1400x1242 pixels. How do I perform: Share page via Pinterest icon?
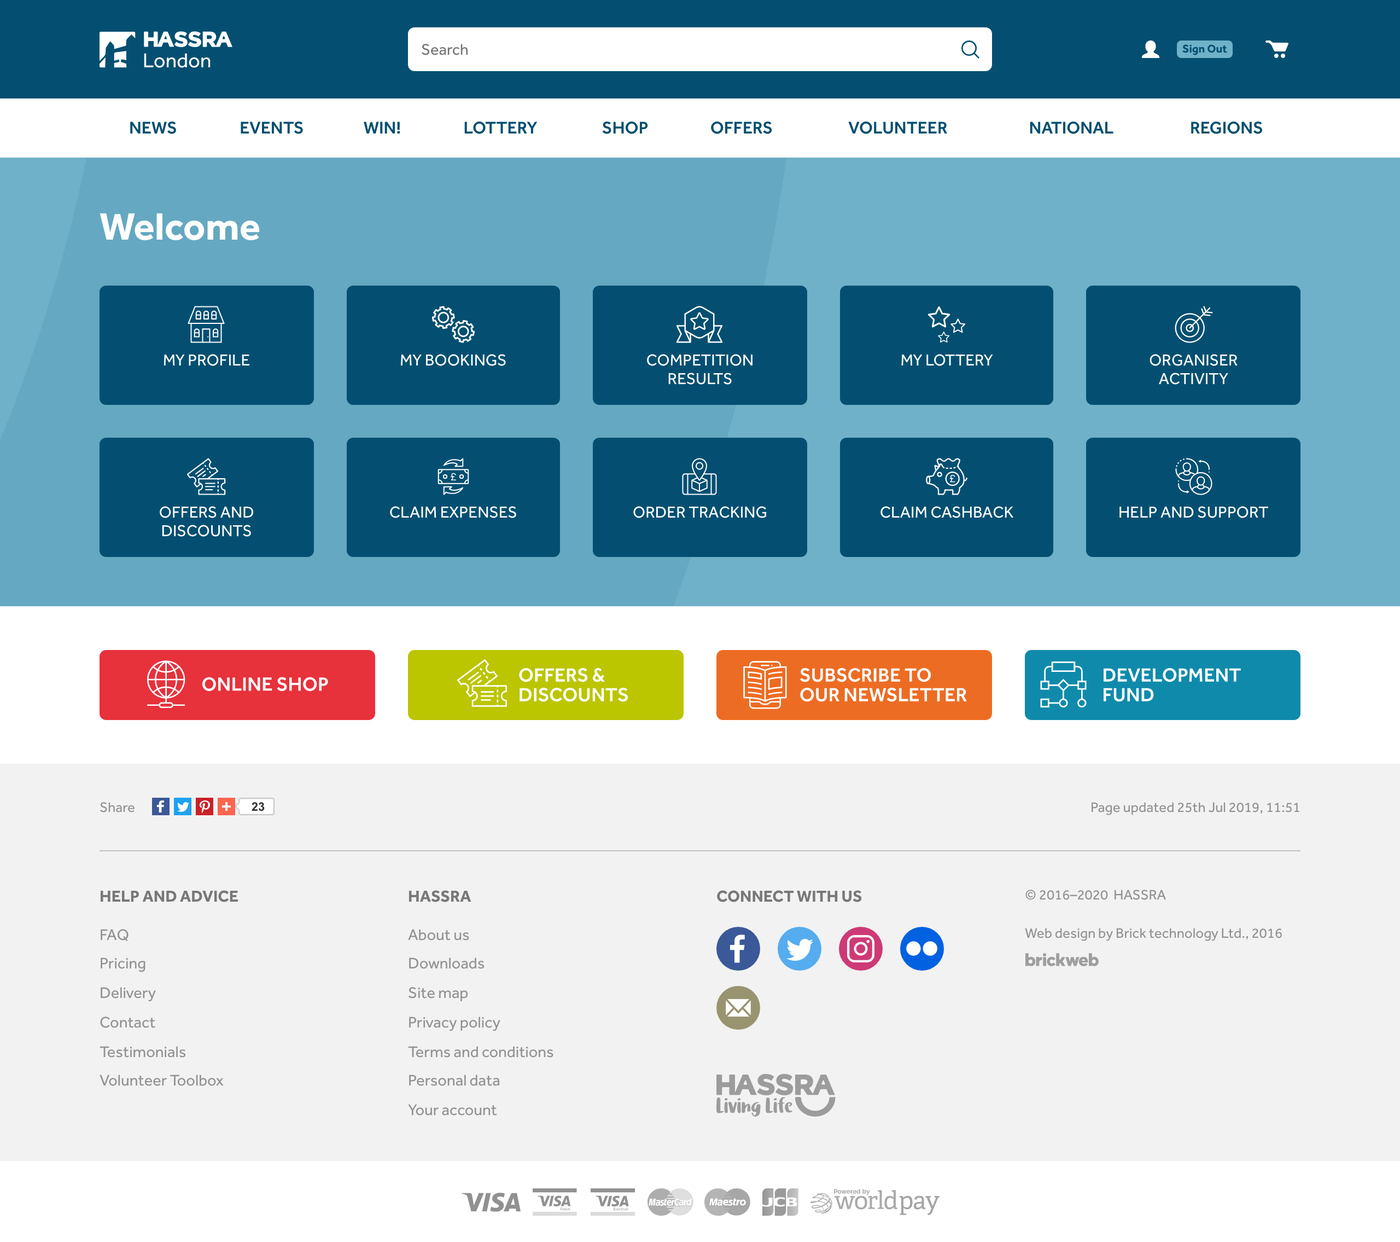(204, 807)
